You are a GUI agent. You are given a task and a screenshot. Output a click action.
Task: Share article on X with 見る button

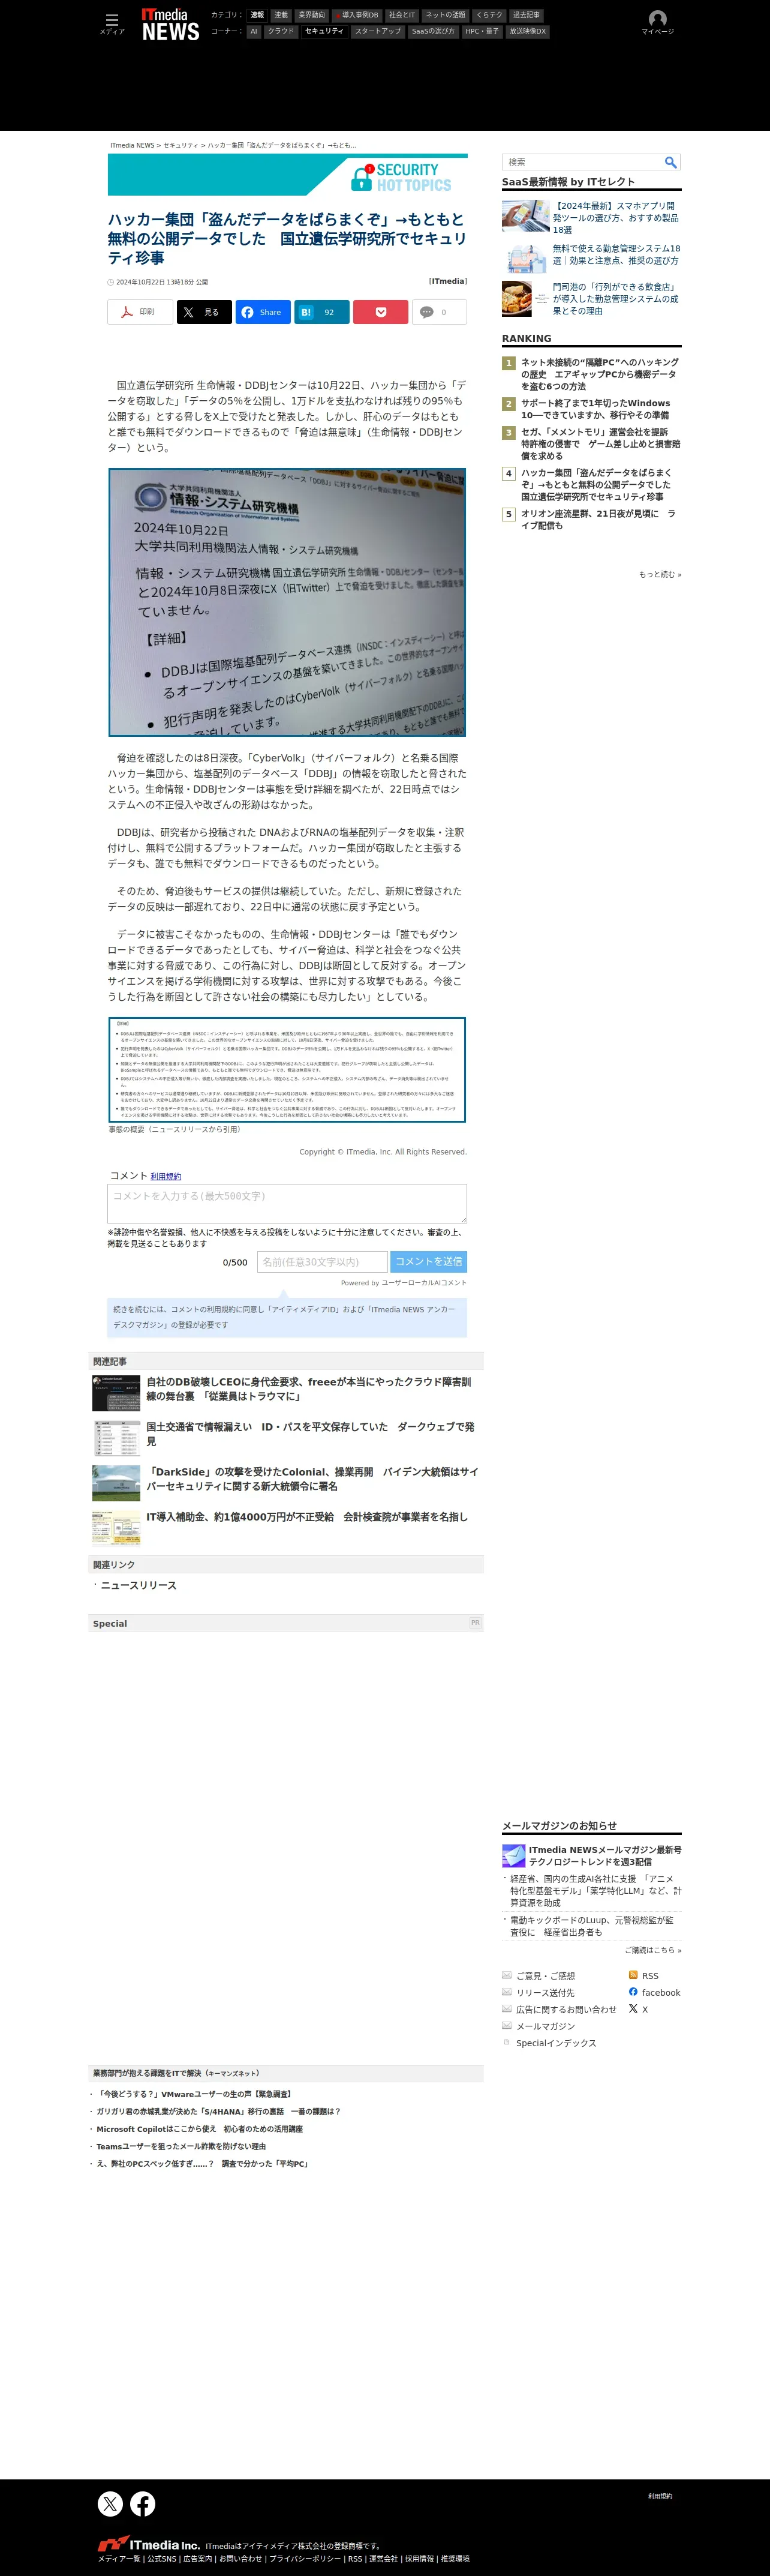coord(204,312)
